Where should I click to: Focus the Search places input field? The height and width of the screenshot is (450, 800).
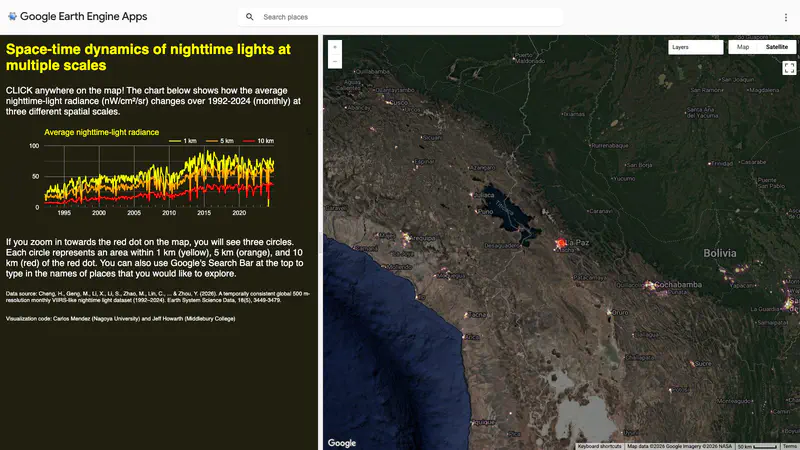tap(400, 17)
